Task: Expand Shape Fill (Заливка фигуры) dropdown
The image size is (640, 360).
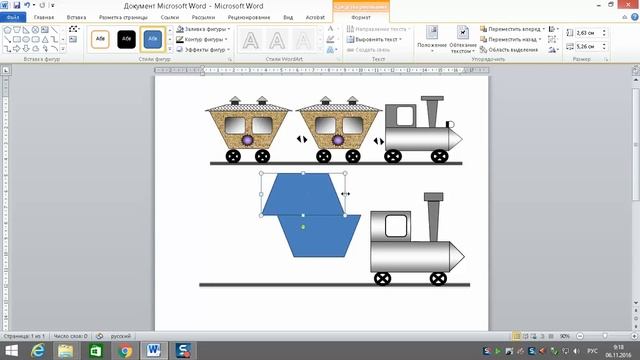Action: (229, 29)
